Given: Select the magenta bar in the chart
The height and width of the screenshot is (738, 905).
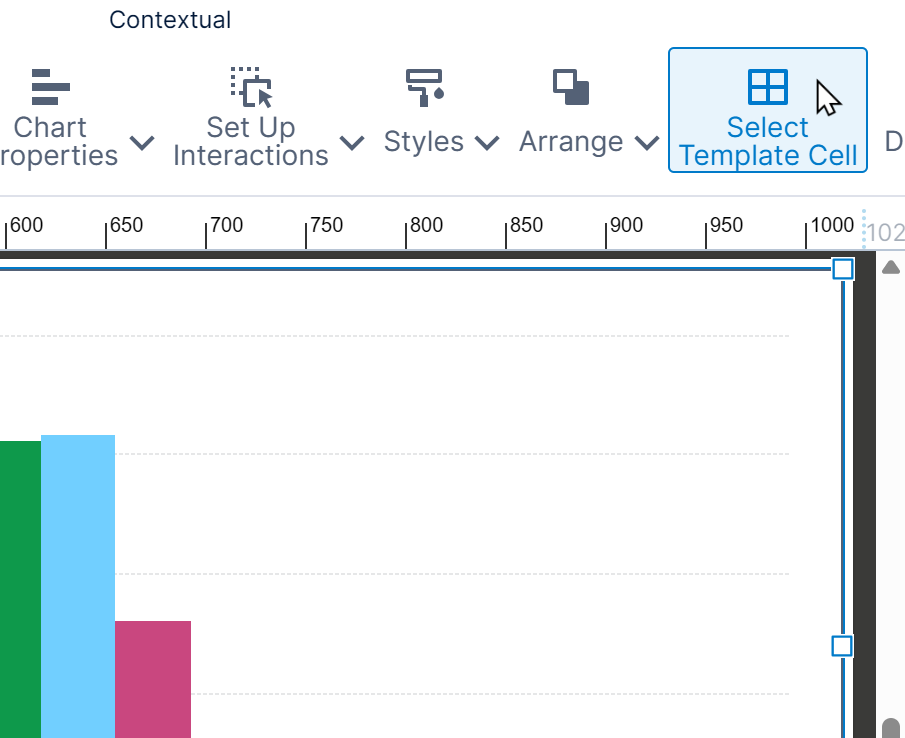Looking at the screenshot, I should tap(152, 680).
